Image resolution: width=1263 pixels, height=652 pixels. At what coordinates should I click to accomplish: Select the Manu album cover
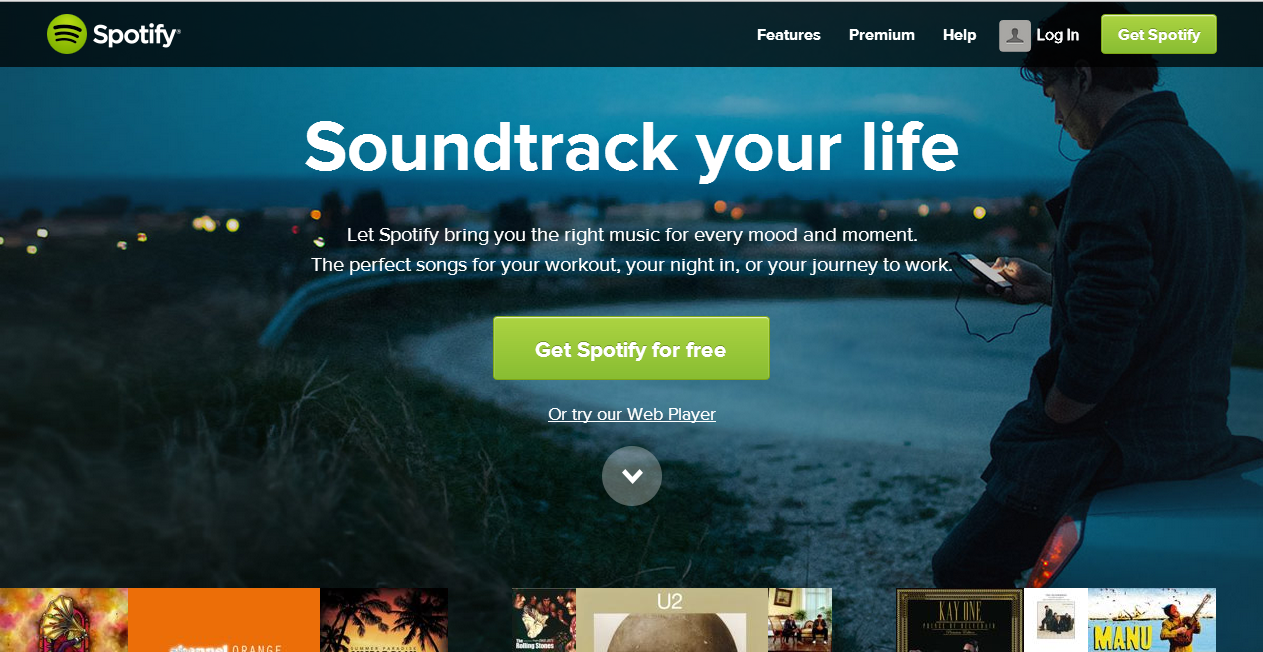[1152, 620]
